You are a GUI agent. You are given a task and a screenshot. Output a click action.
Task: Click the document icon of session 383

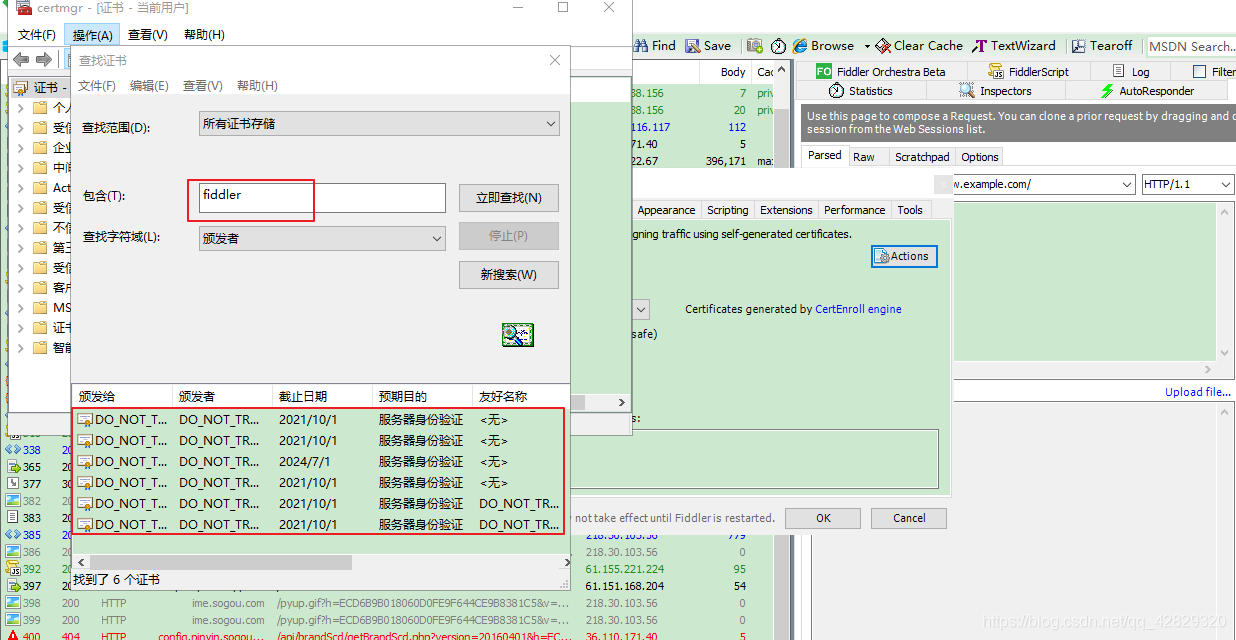click(x=13, y=517)
